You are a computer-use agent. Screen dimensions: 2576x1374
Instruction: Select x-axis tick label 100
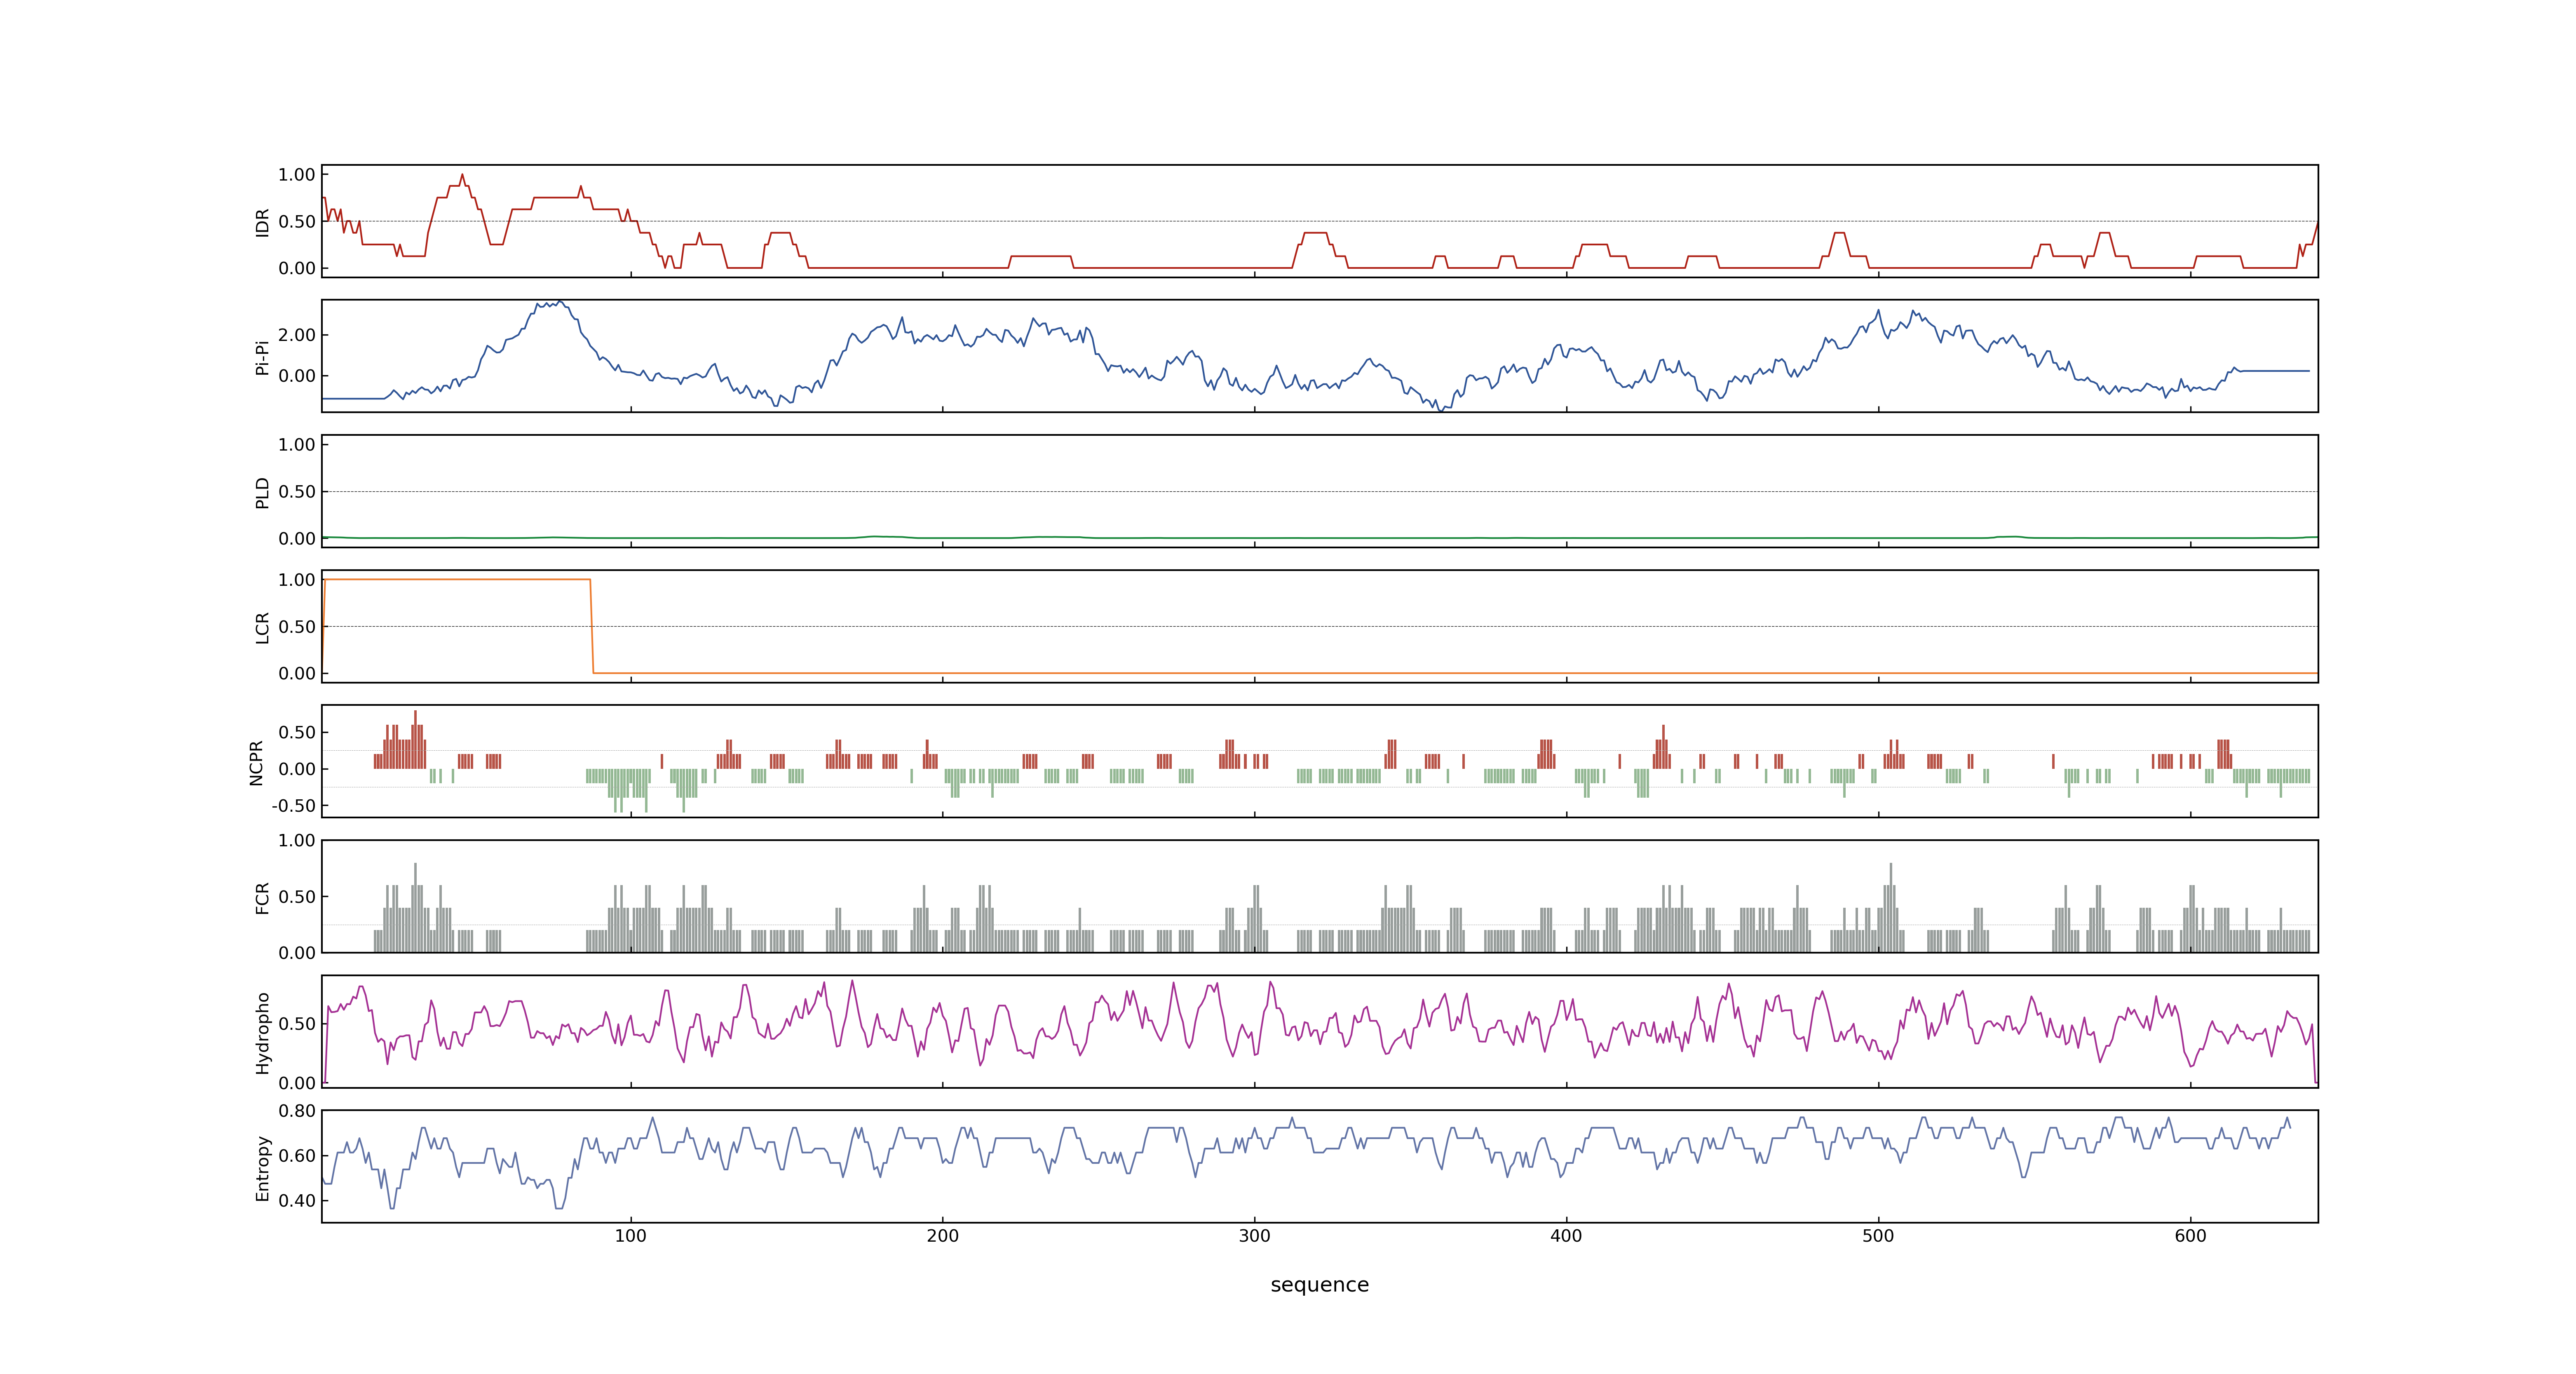[630, 1236]
